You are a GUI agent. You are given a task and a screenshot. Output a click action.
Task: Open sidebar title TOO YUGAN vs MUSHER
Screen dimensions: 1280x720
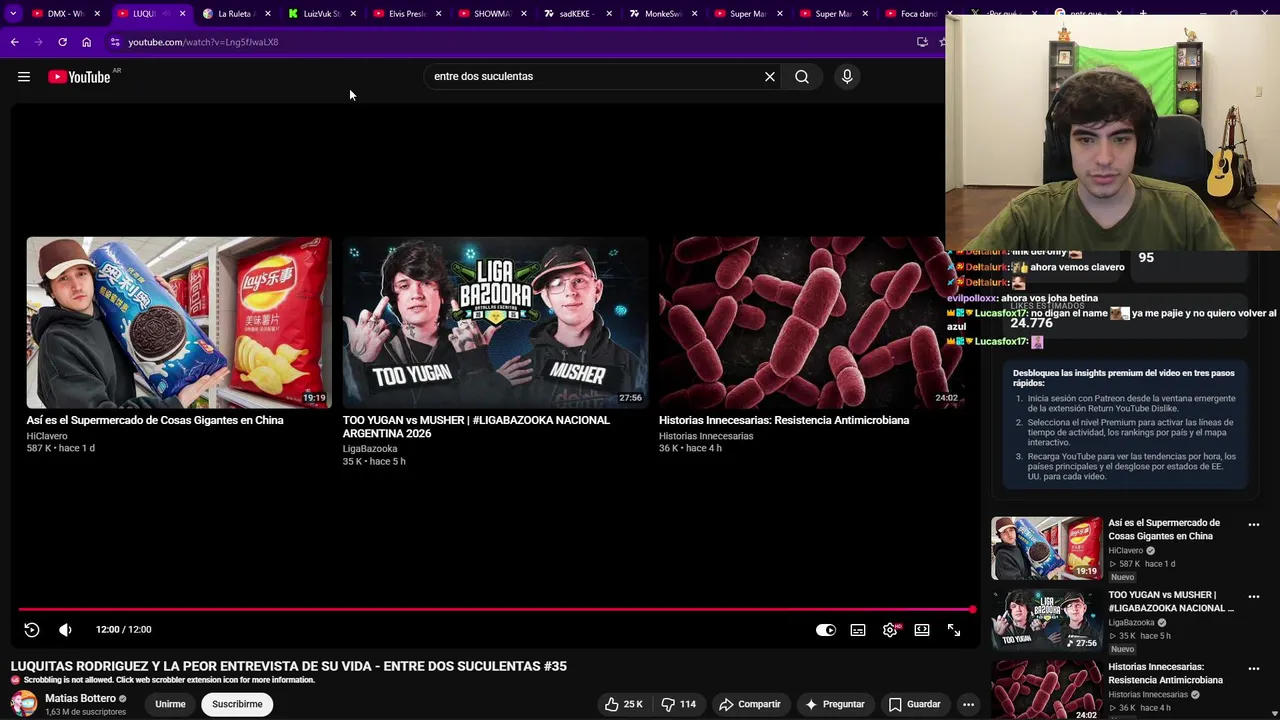[x=1170, y=601]
